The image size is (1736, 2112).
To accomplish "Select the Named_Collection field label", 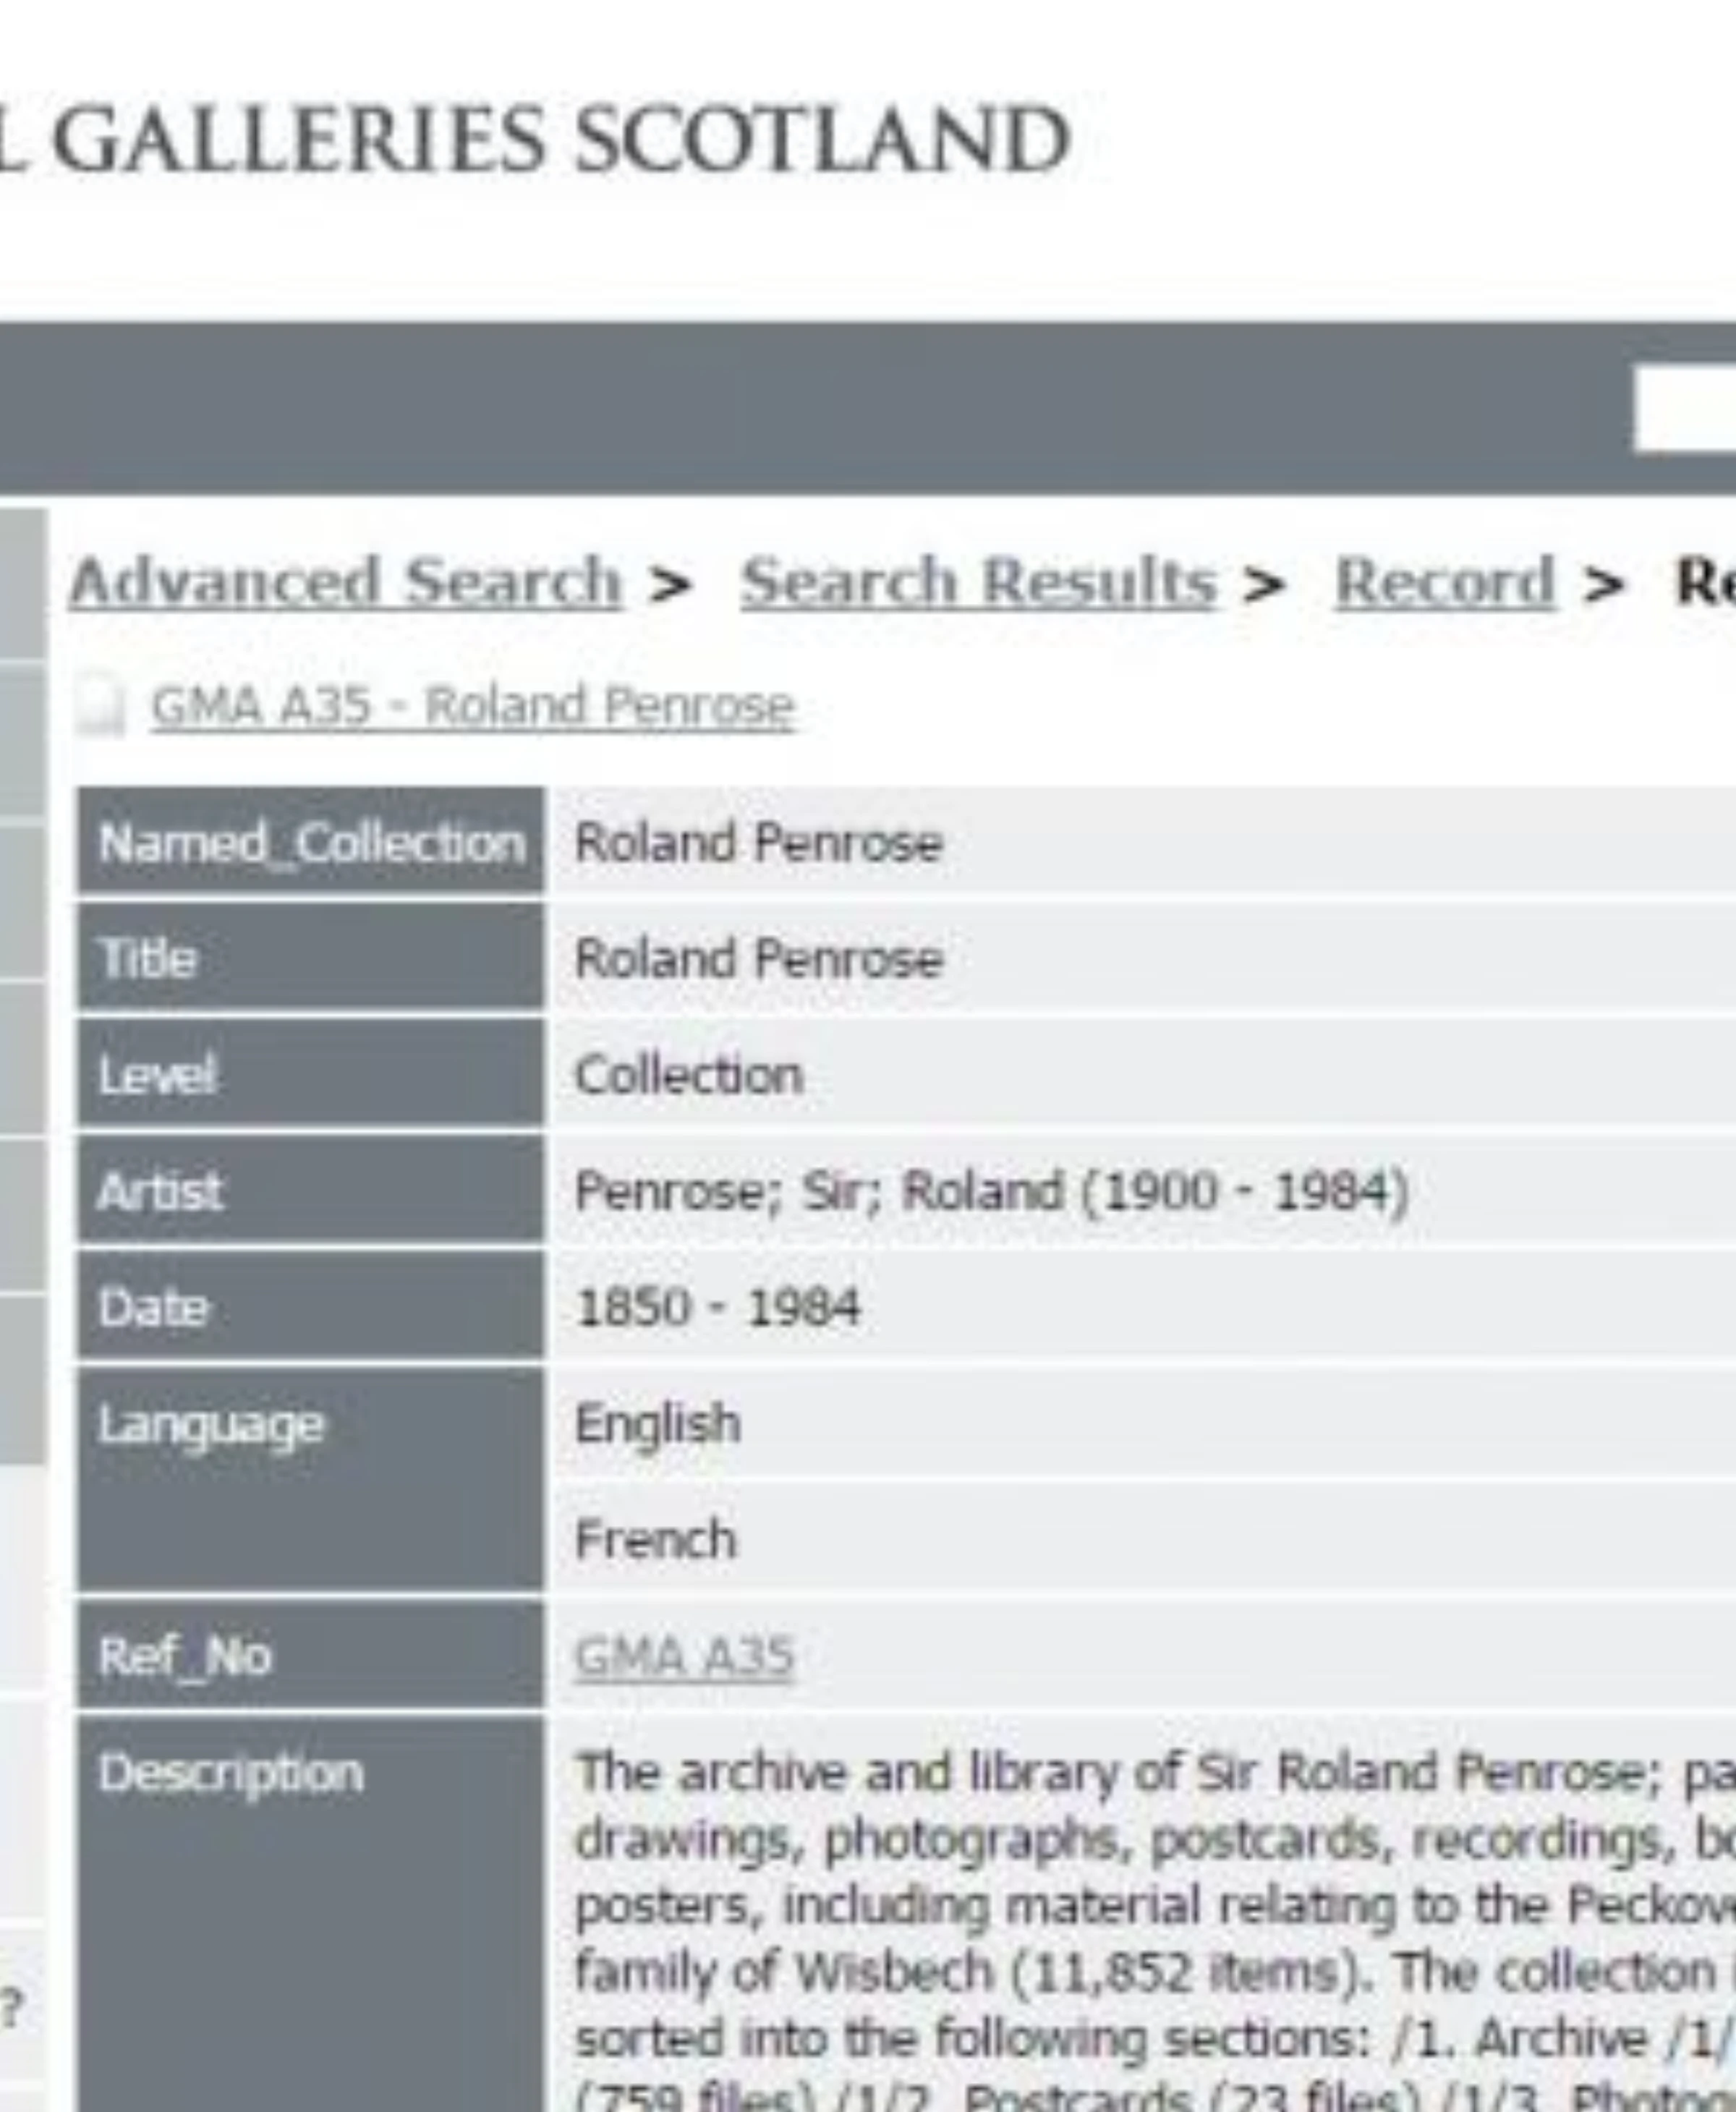I will tap(311, 843).
